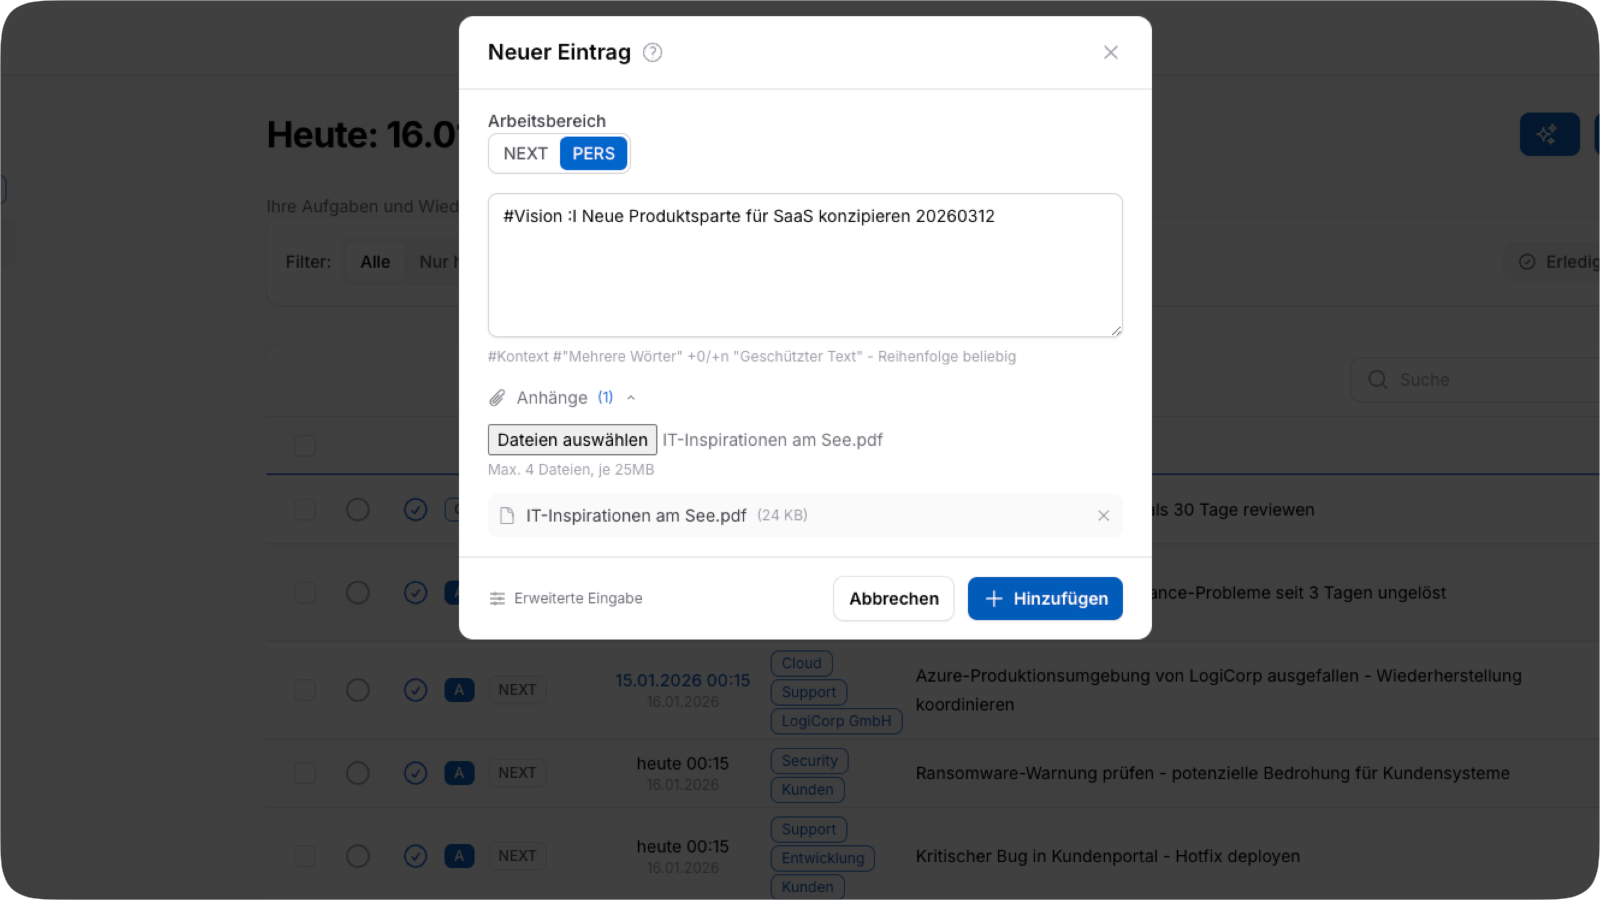Click the checkmark circle icon on the Azure row

[x=416, y=689]
